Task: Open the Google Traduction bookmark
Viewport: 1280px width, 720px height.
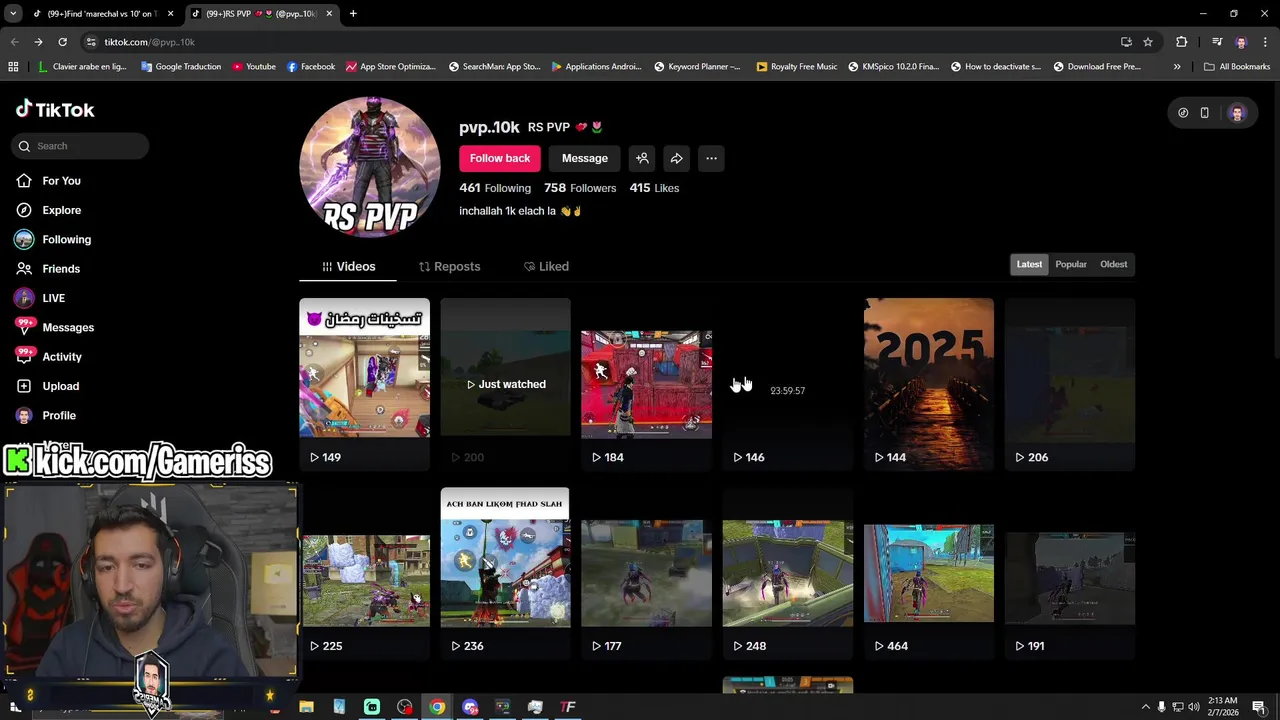Action: 181,67
